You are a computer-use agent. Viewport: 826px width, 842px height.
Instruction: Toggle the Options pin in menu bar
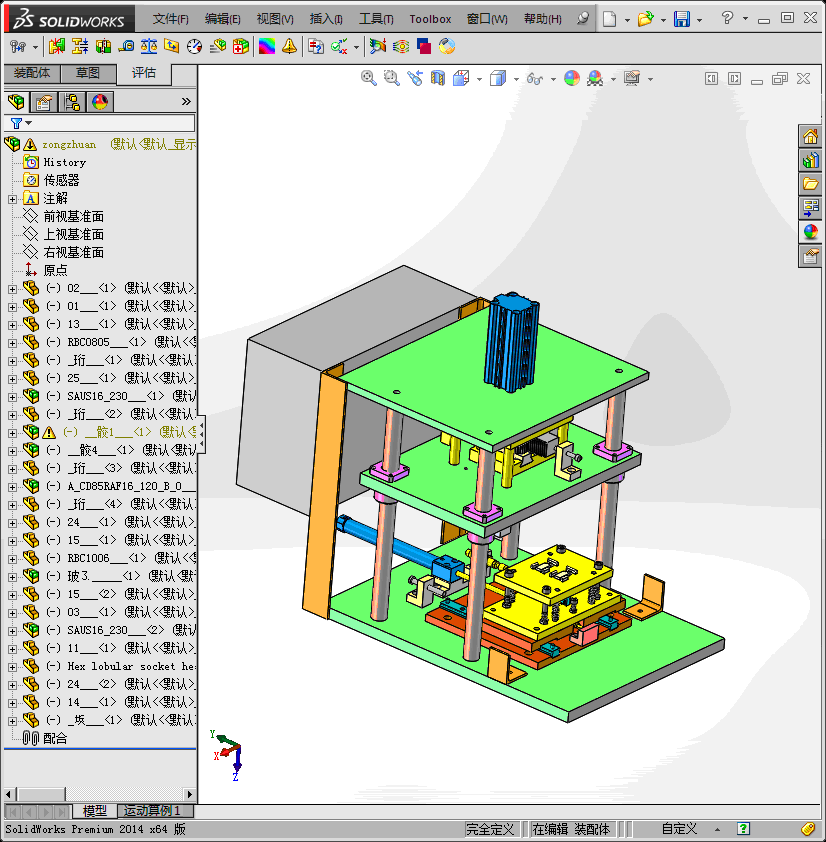click(582, 19)
